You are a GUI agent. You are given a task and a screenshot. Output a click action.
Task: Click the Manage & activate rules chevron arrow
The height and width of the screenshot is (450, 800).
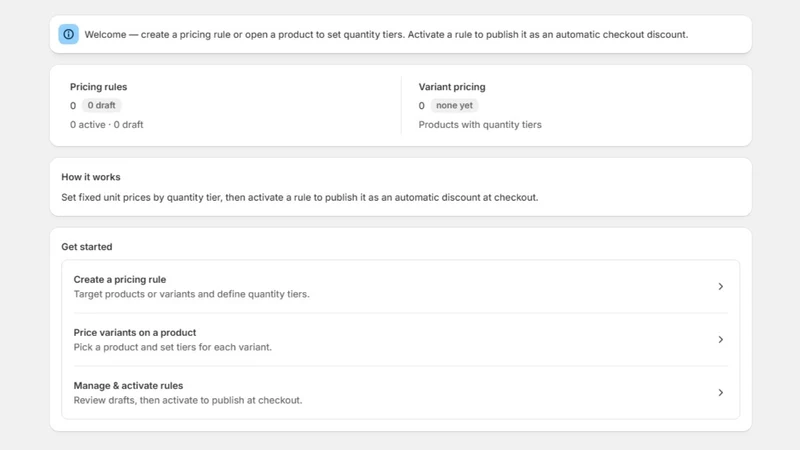point(720,393)
